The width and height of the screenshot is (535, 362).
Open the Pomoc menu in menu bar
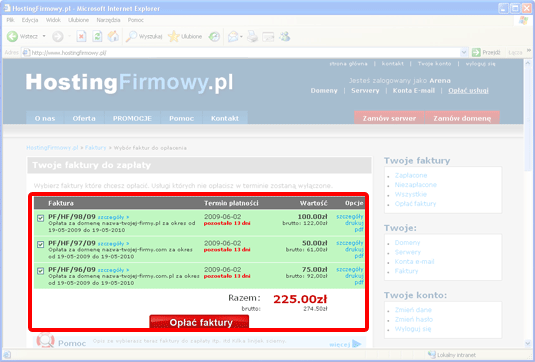tap(136, 20)
